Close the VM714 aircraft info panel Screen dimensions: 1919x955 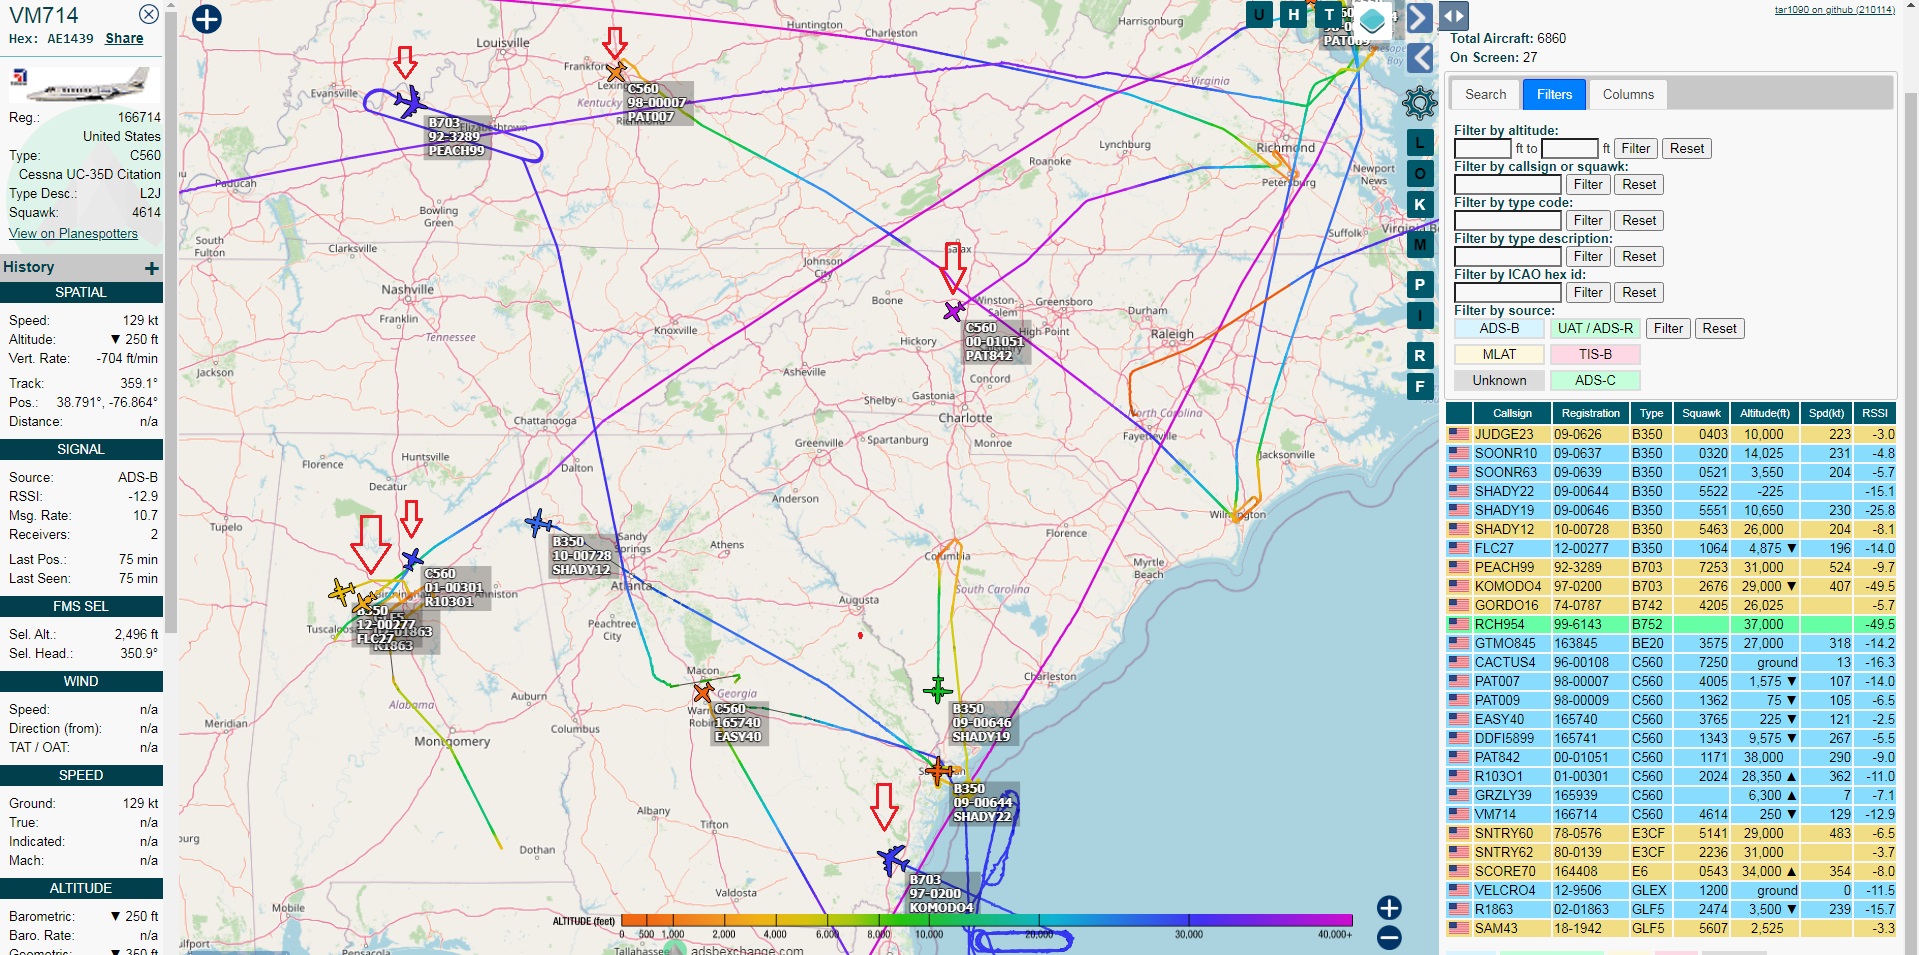(148, 14)
